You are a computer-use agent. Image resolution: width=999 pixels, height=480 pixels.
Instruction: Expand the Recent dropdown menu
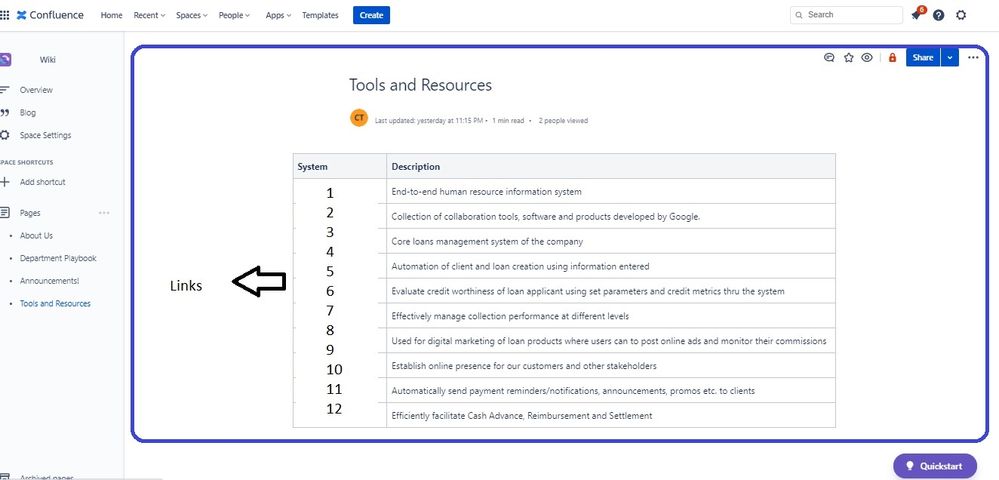(149, 15)
